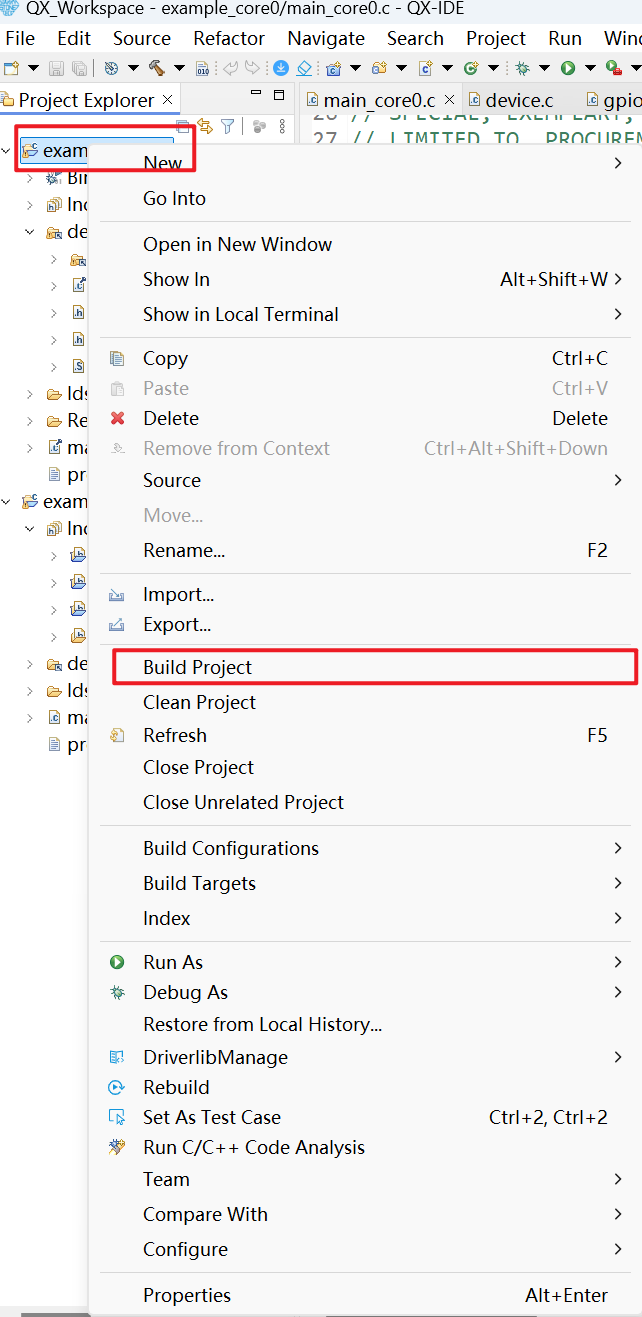The width and height of the screenshot is (642, 1317).
Task: Open the Project Explorer view menu dots
Action: tap(282, 126)
